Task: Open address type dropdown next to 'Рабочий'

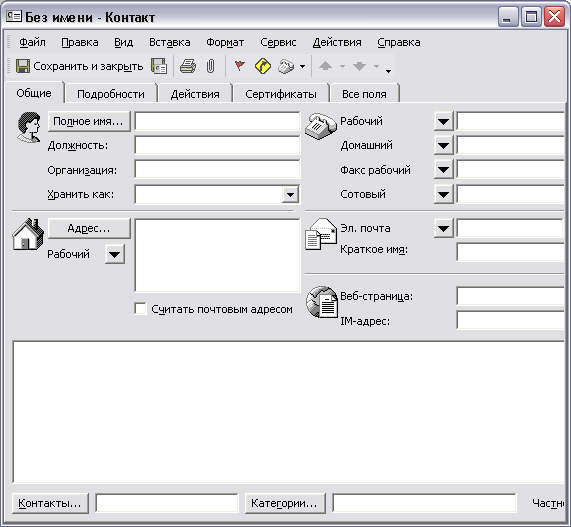Action: coord(114,254)
